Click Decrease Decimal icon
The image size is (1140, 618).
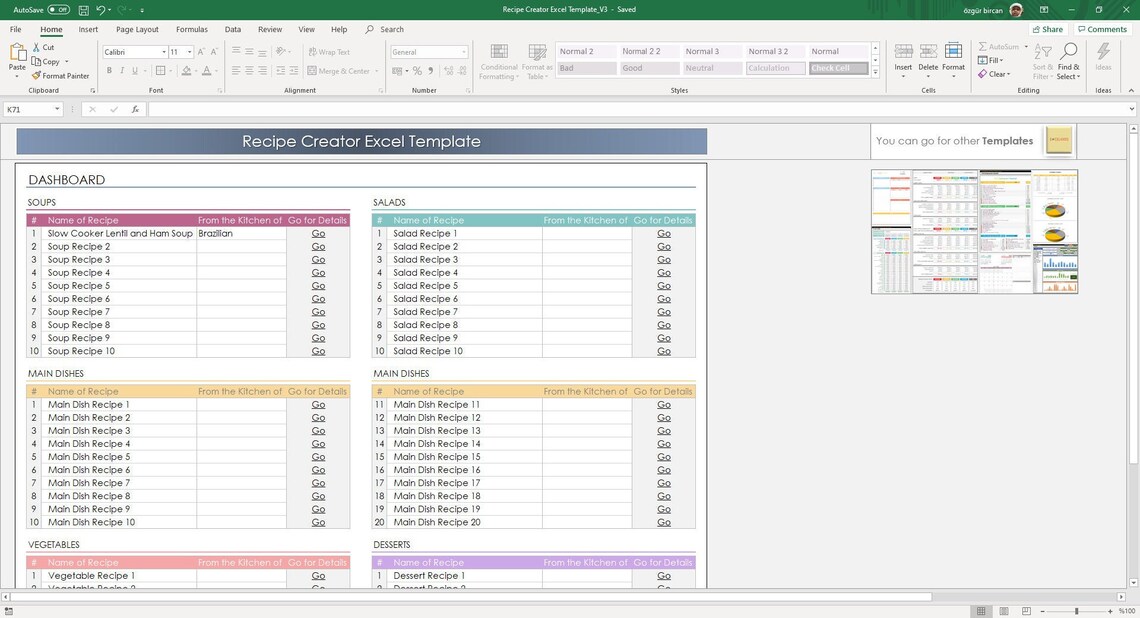click(462, 71)
